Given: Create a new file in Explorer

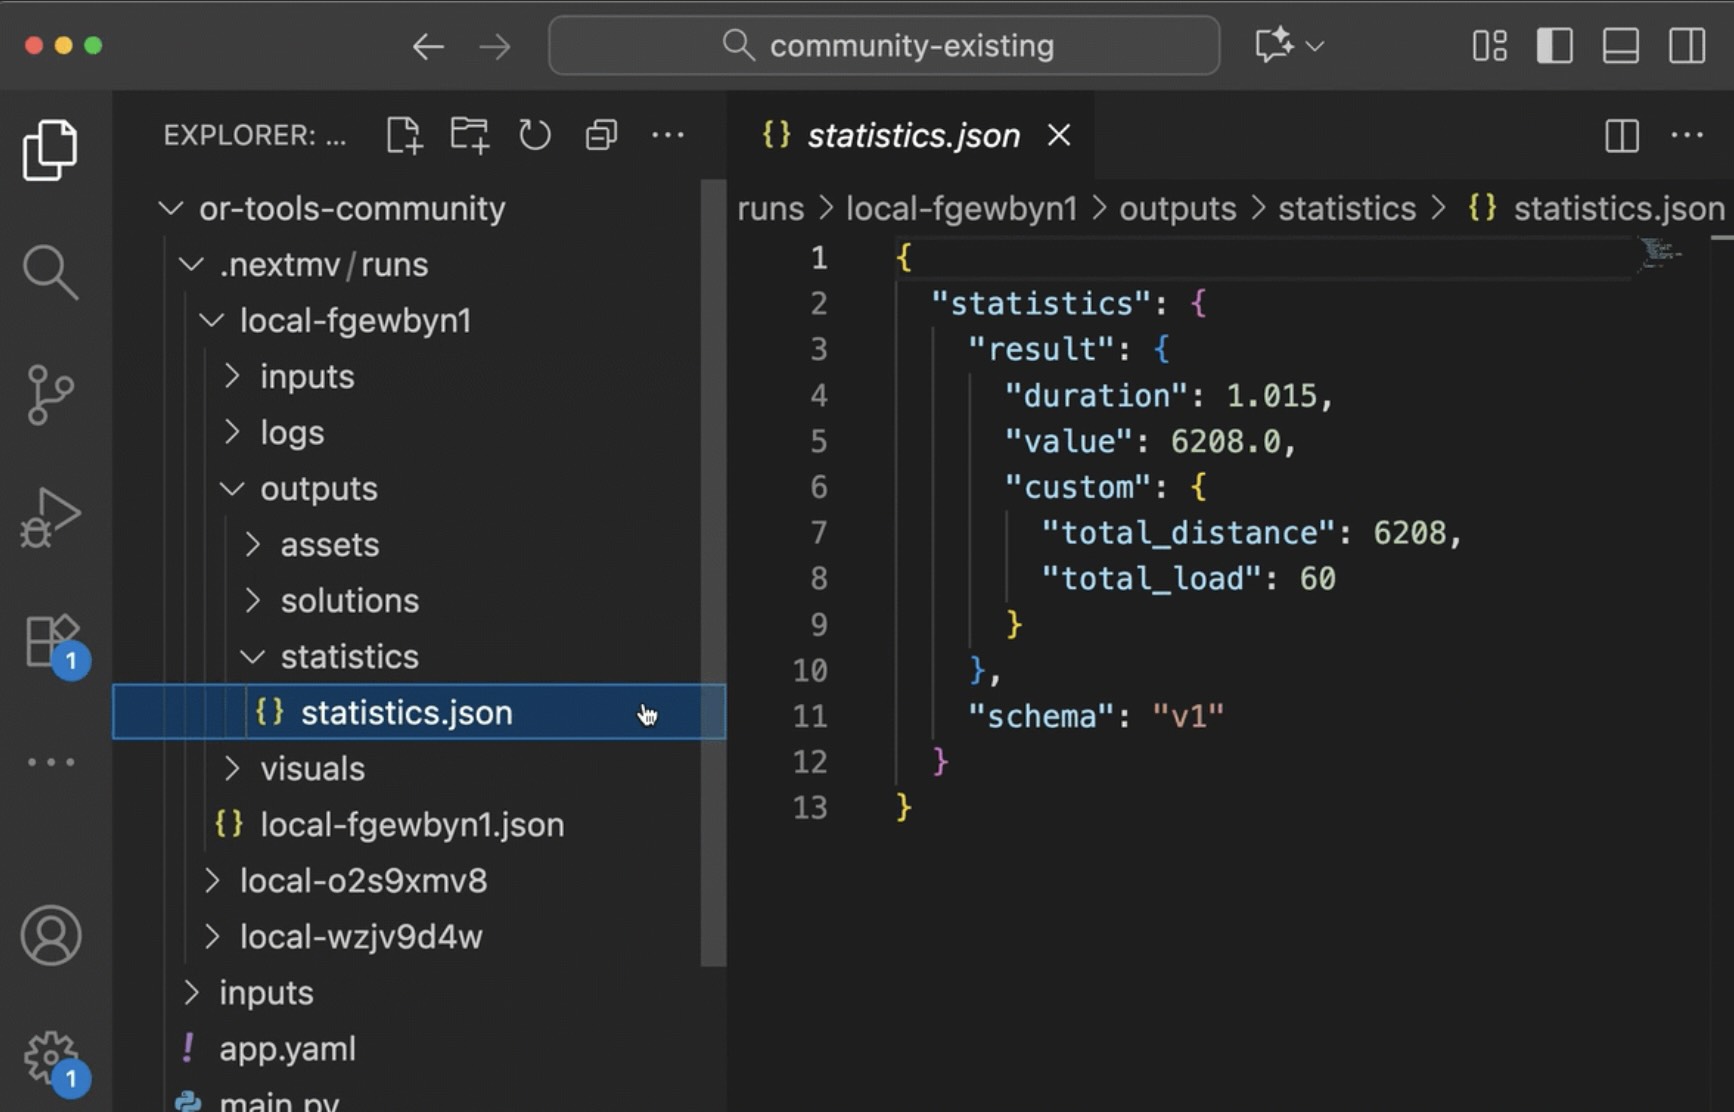Looking at the screenshot, I should pyautogui.click(x=404, y=135).
